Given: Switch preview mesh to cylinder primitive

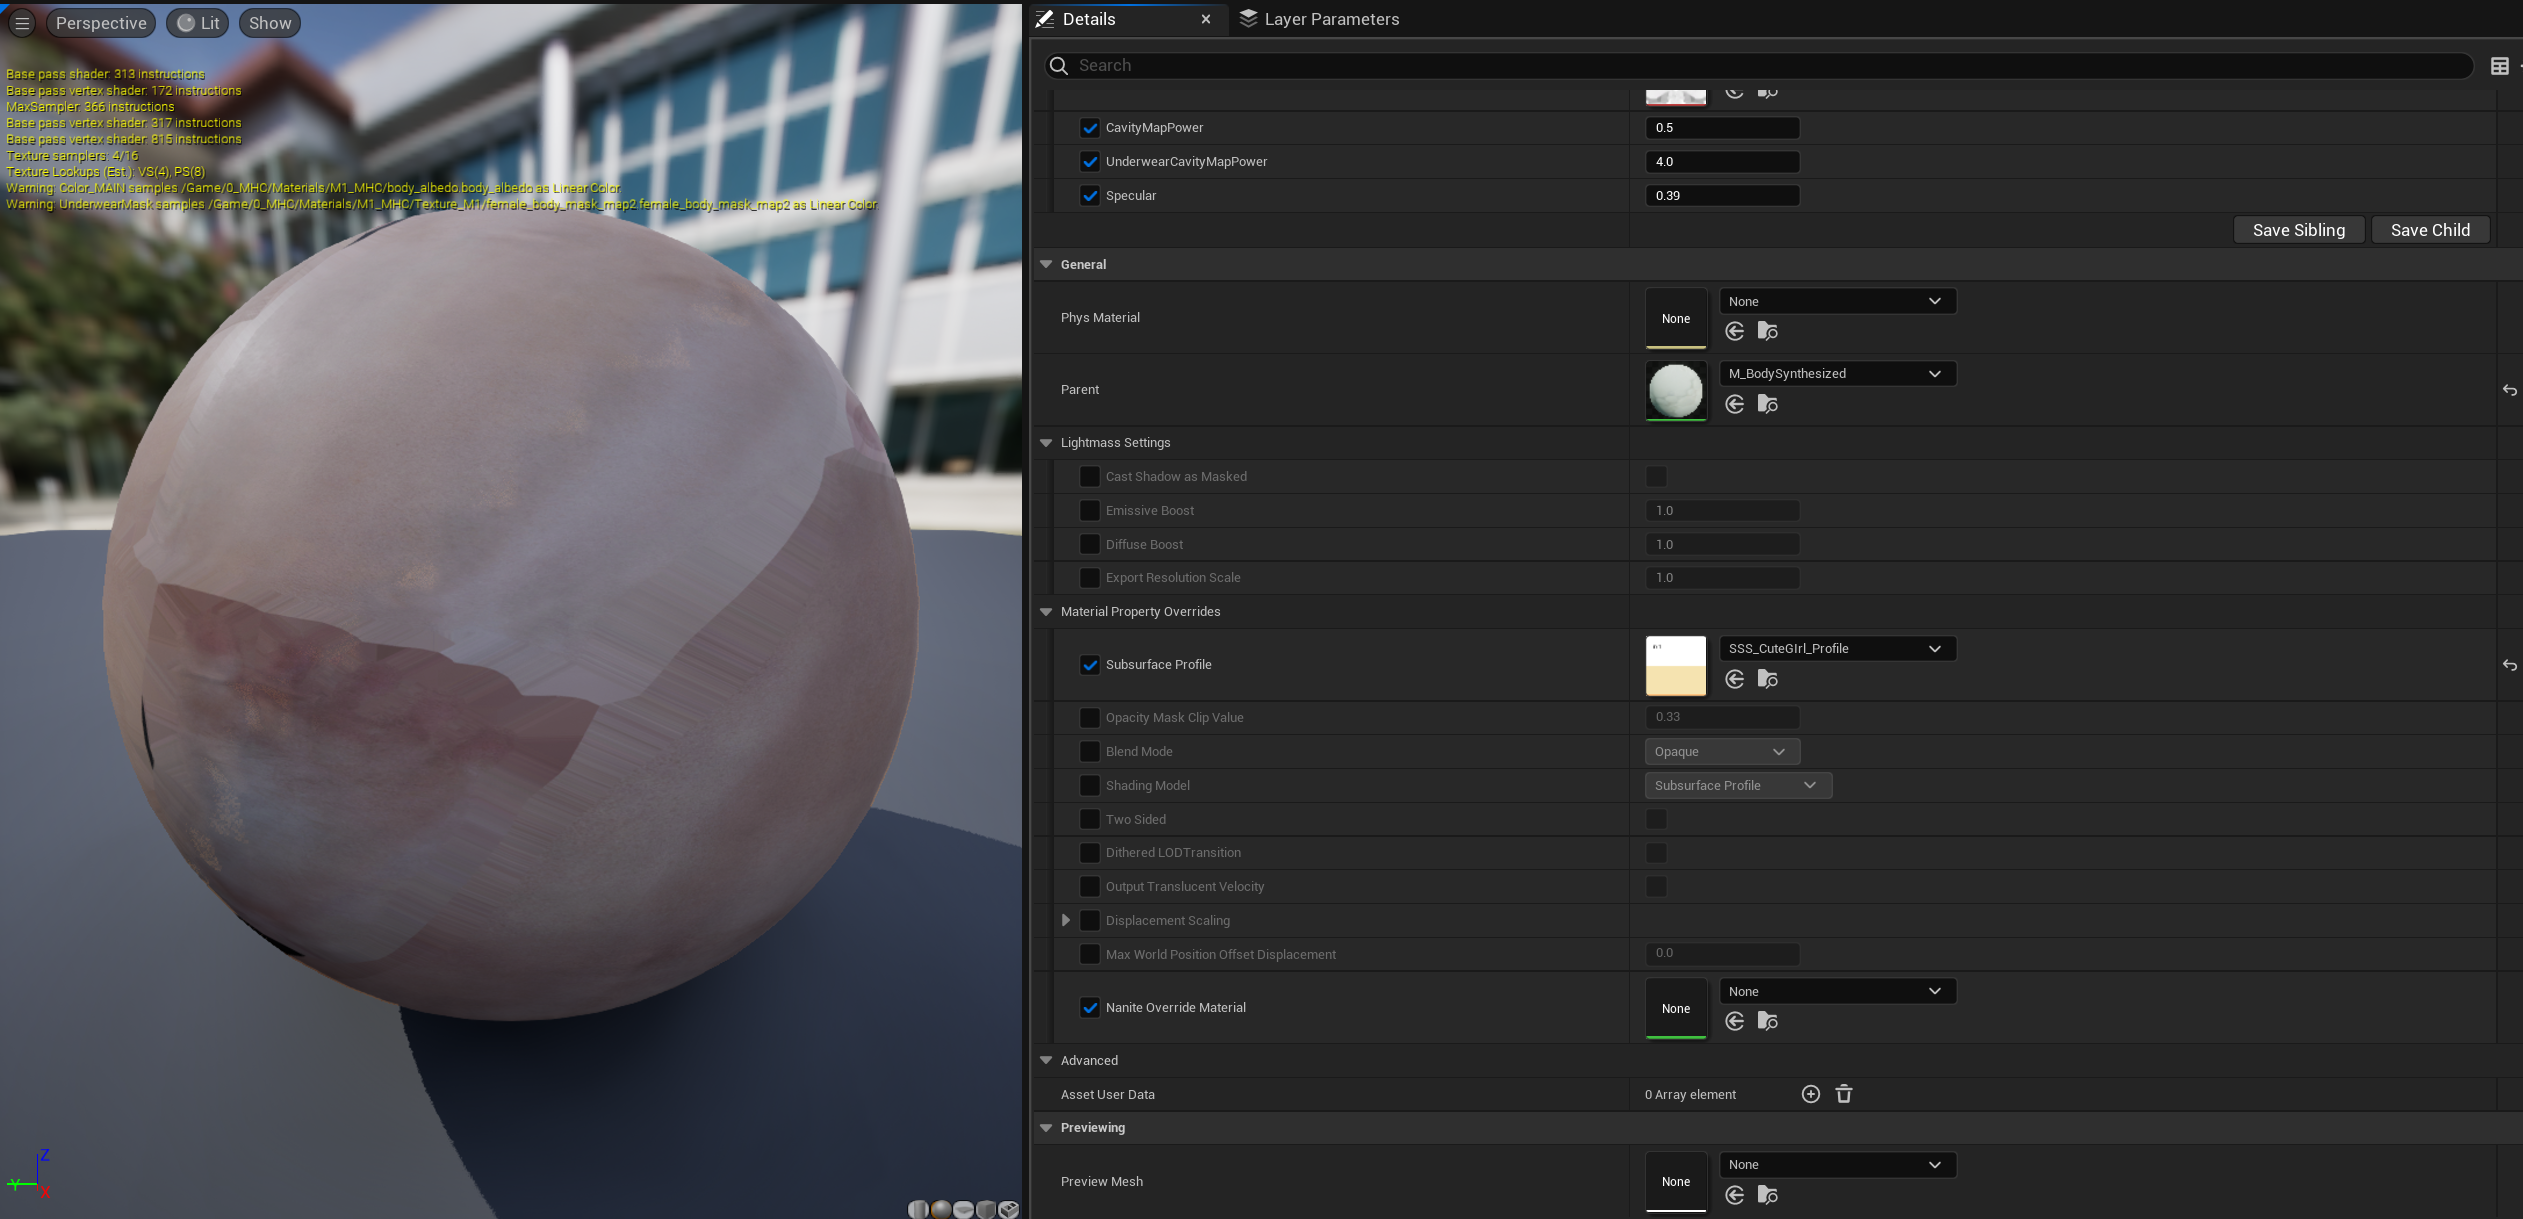Looking at the screenshot, I should click(918, 1209).
